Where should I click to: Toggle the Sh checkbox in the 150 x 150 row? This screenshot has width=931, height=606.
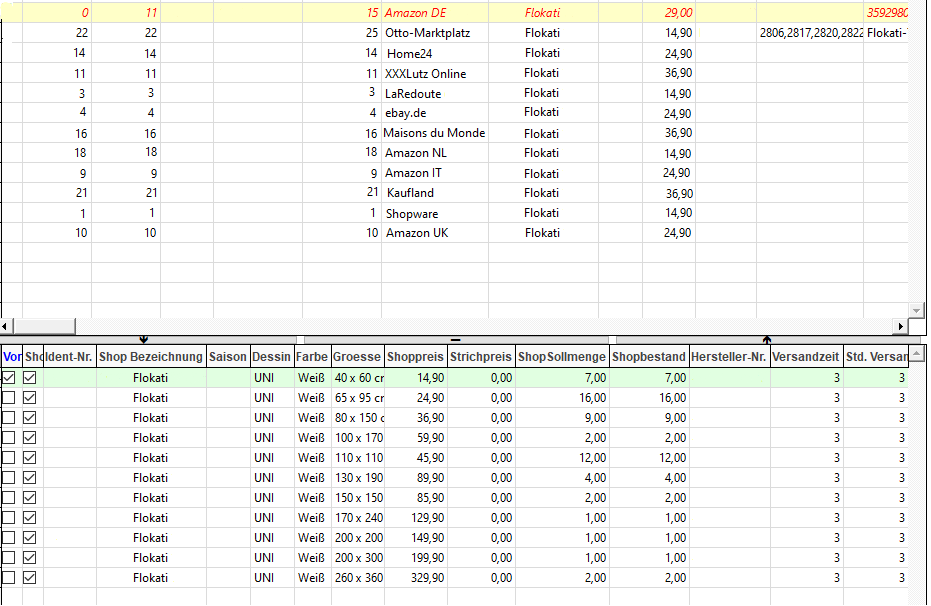pos(30,497)
